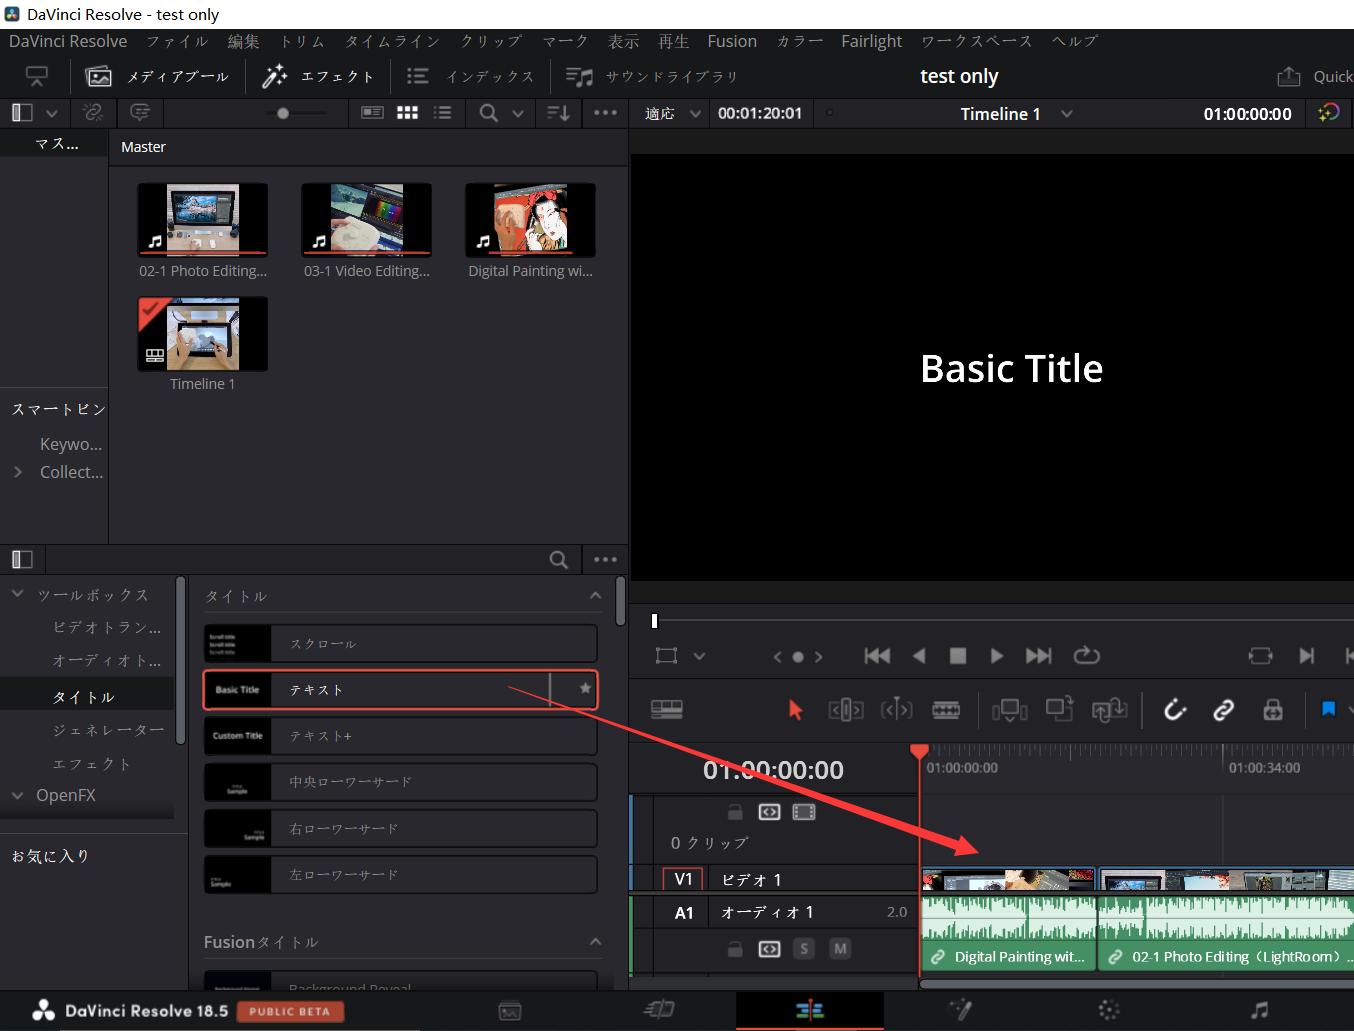This screenshot has height=1031, width=1354.
Task: Solo Audio 1 with the S button
Action: coord(803,948)
